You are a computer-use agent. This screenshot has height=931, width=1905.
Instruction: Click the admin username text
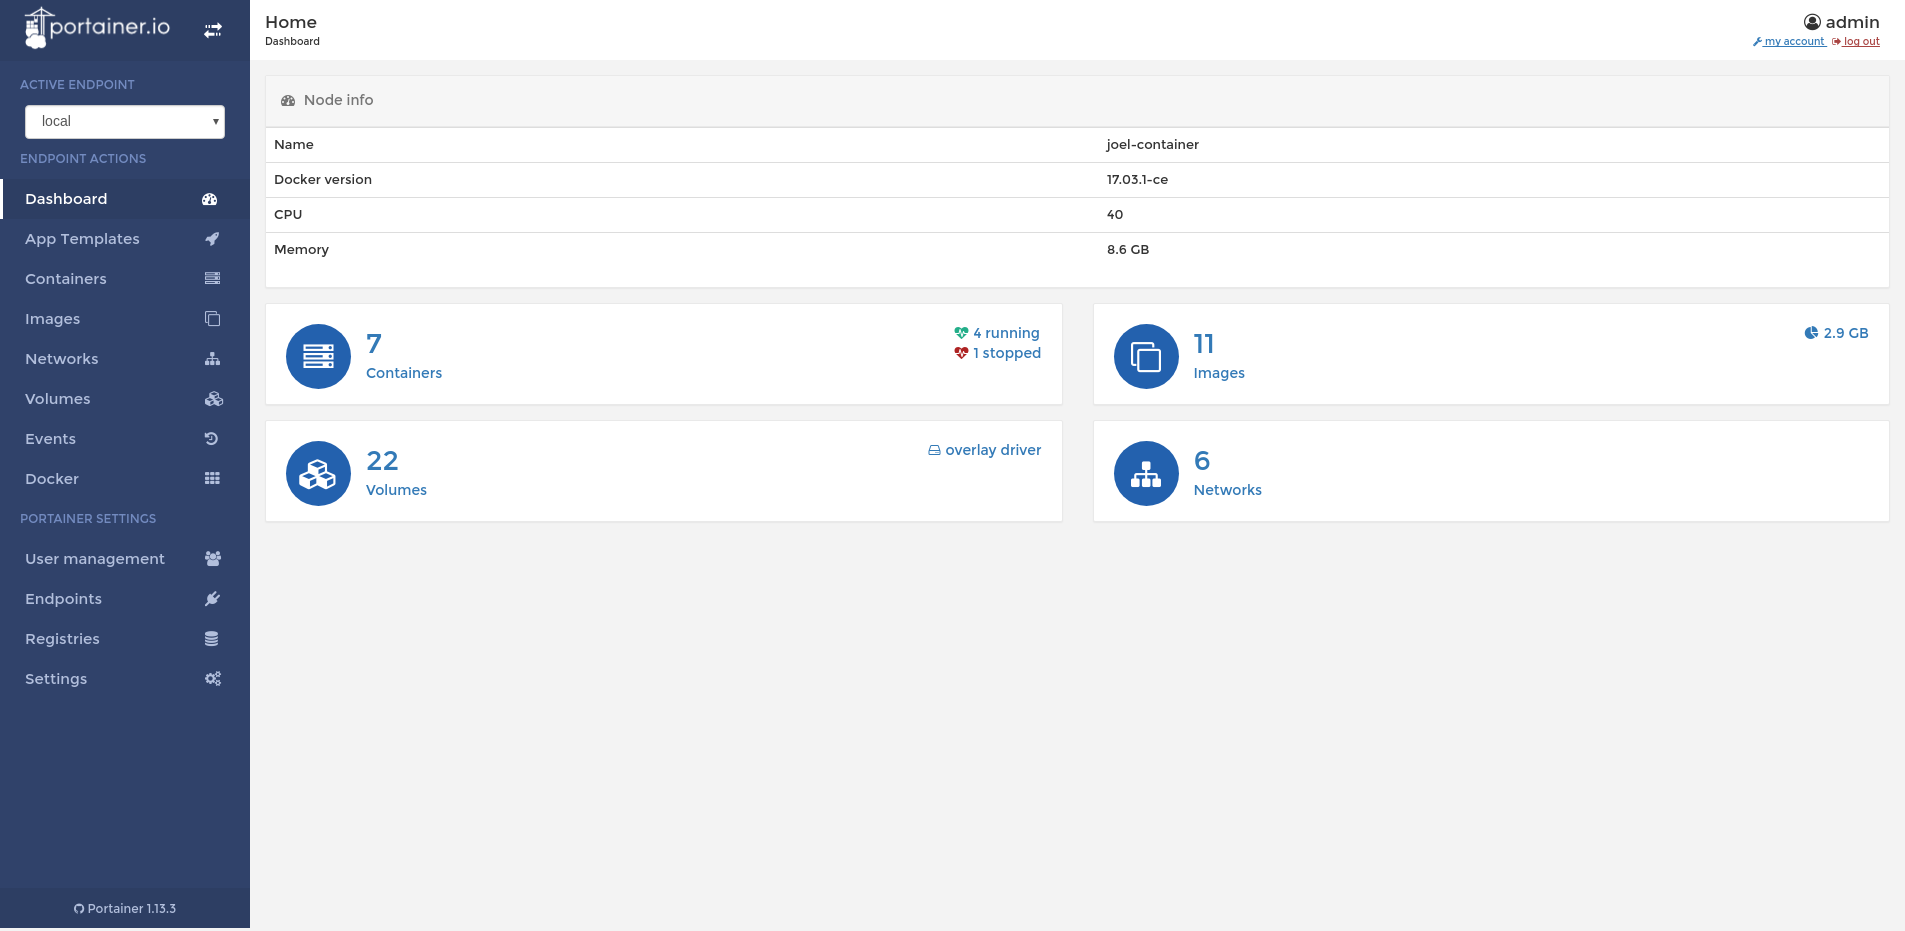(x=1852, y=22)
